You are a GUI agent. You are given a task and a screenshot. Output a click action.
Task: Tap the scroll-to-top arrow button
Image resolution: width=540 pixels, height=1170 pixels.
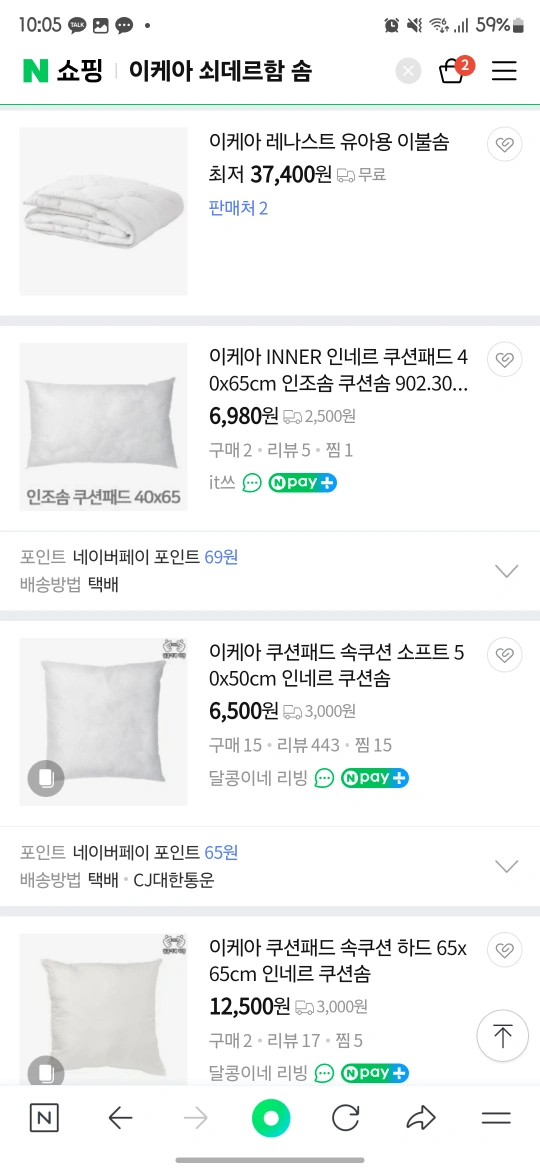point(503,1036)
